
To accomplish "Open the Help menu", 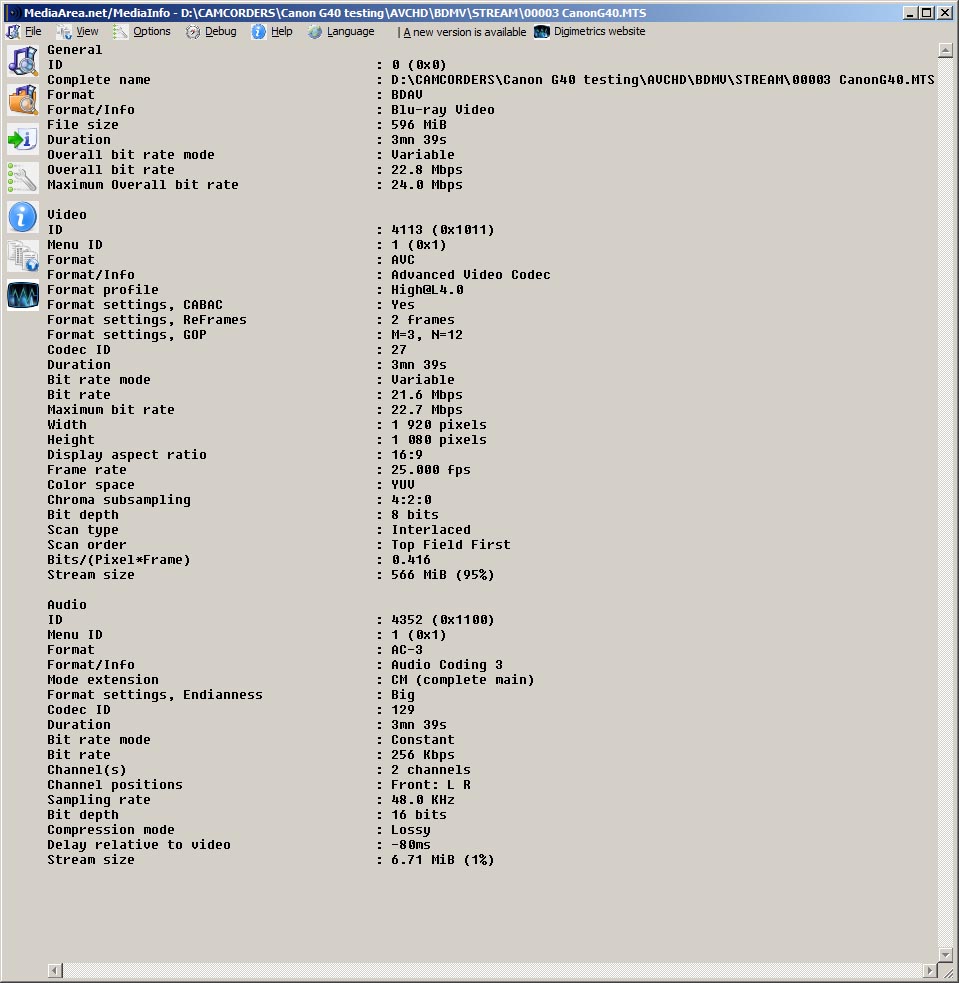I will tap(272, 31).
